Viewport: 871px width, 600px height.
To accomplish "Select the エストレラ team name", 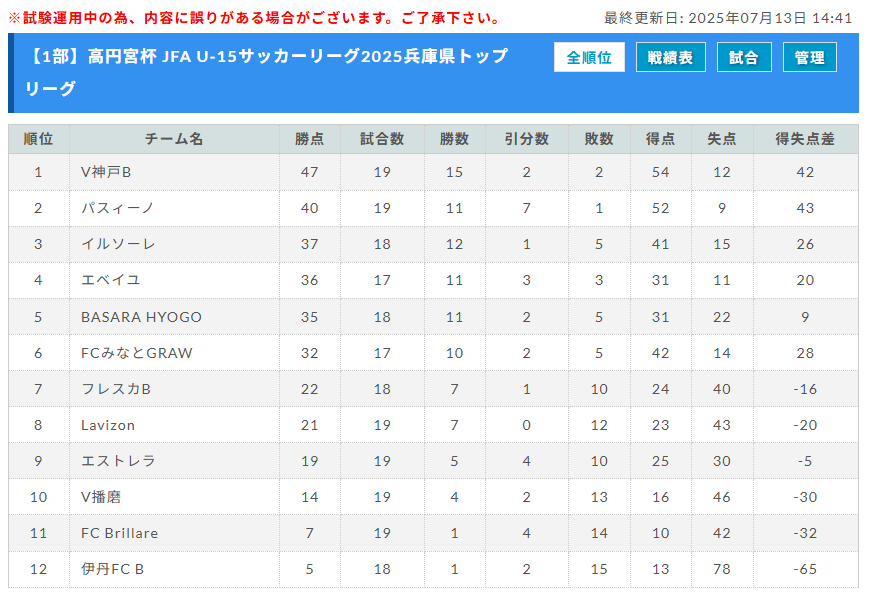I will (x=118, y=461).
